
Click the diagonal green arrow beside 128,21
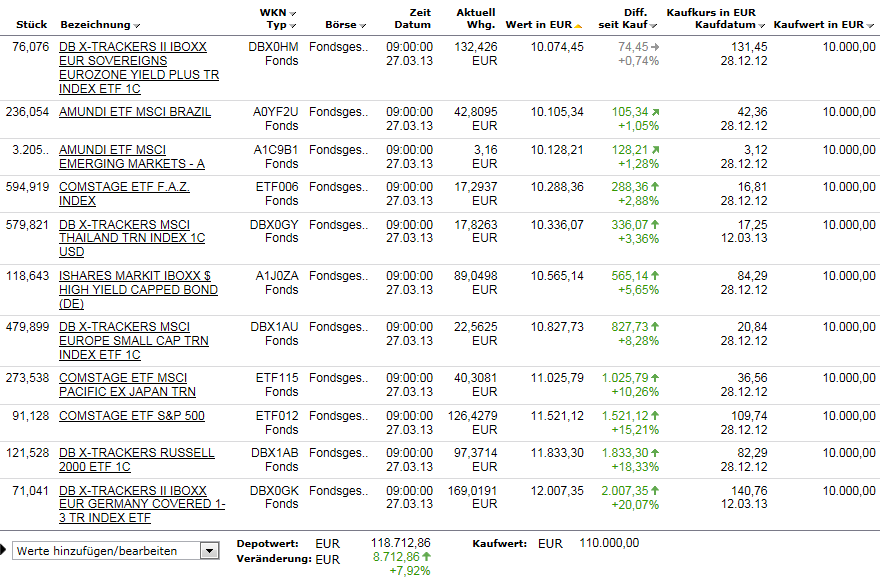tap(655, 150)
